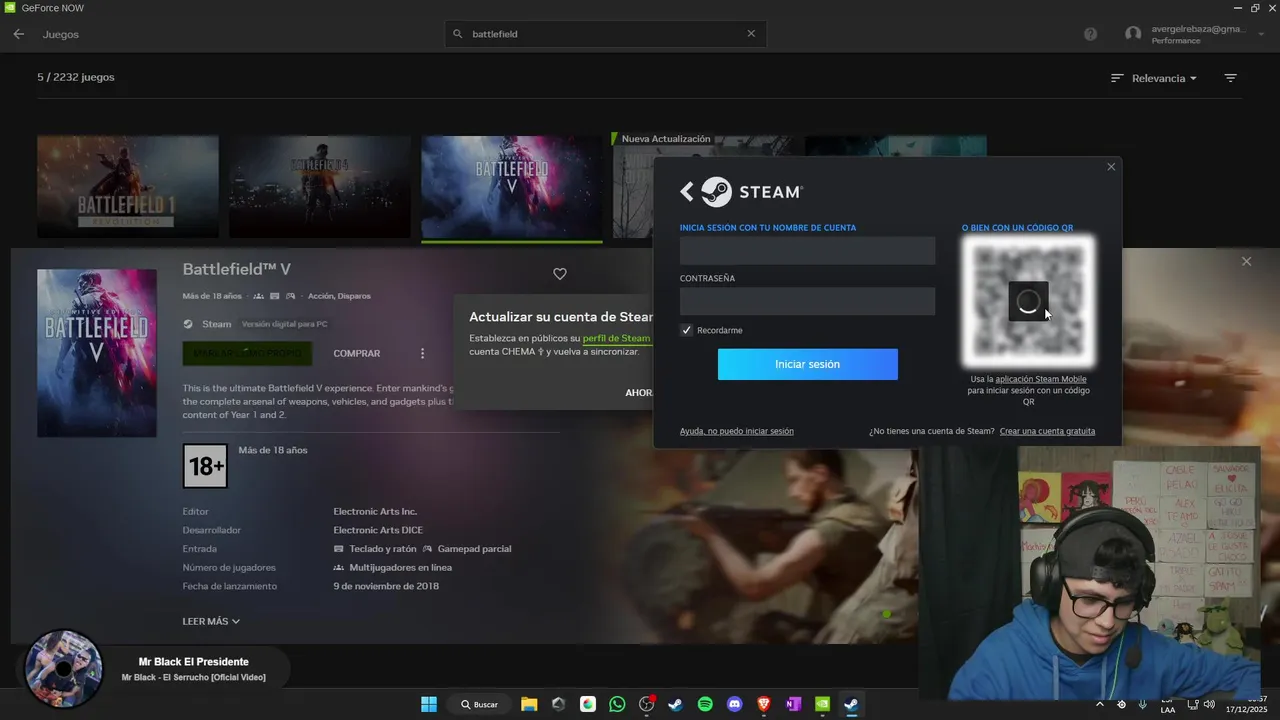Click the taskbar Buscar search box
1280x720 pixels.
coord(480,704)
